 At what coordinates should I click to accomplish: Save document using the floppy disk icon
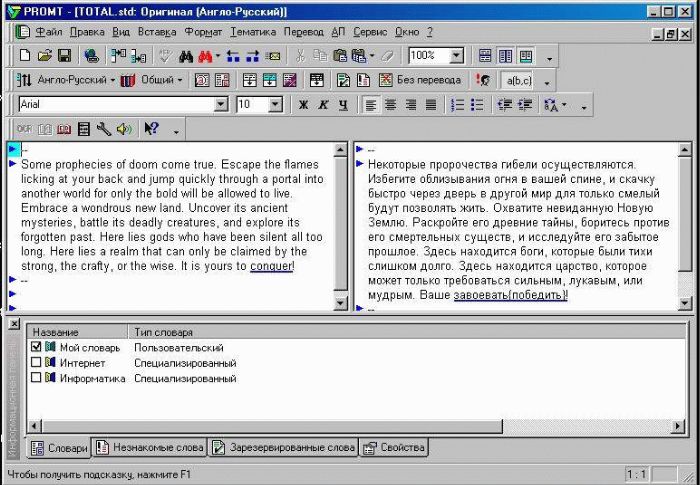64,56
